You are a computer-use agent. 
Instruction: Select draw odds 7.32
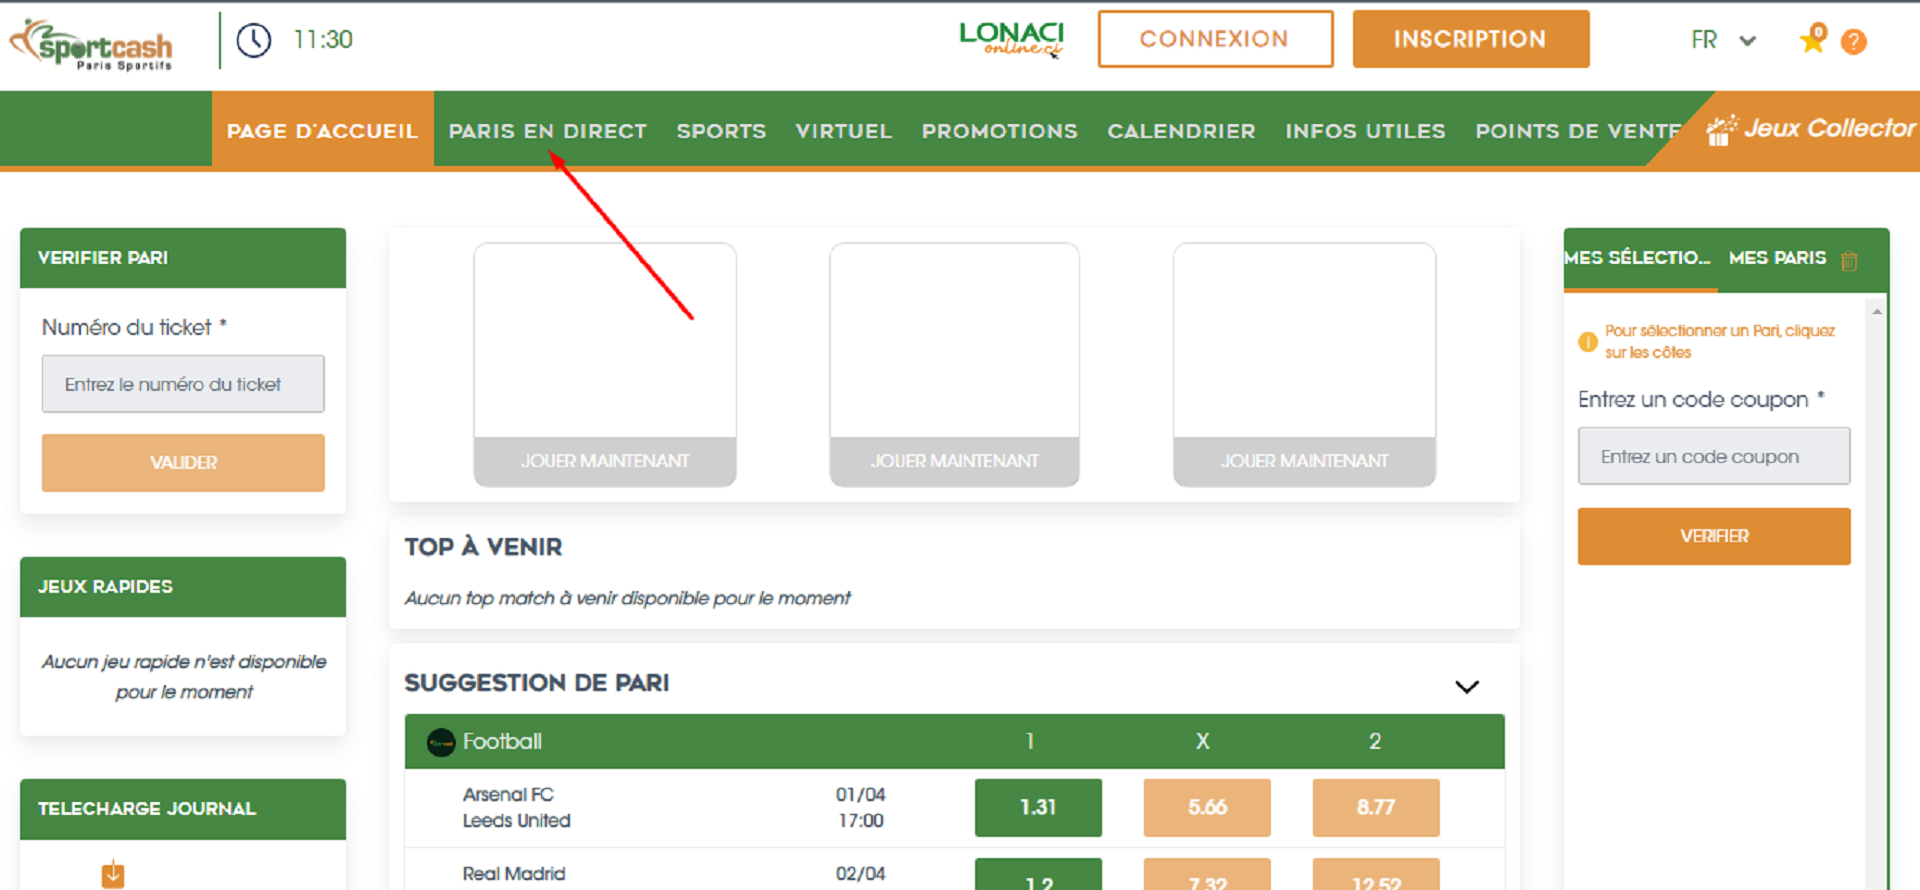pos(1207,874)
